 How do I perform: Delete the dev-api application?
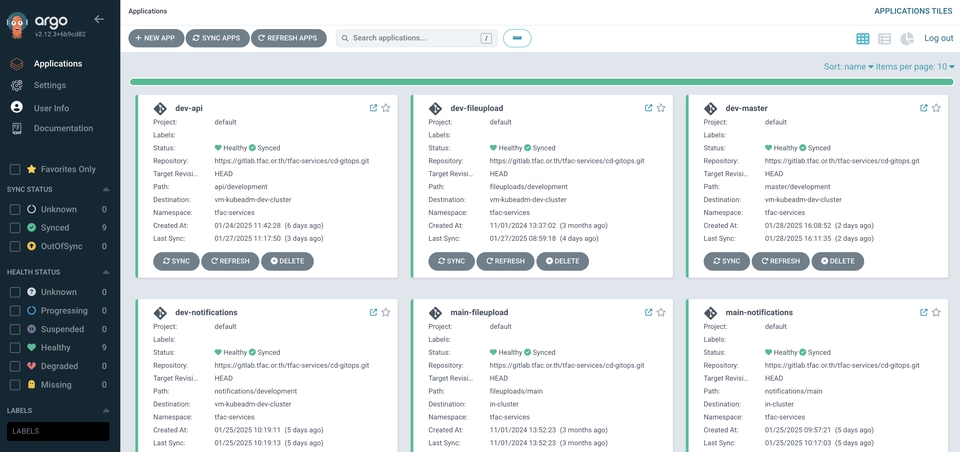click(287, 261)
